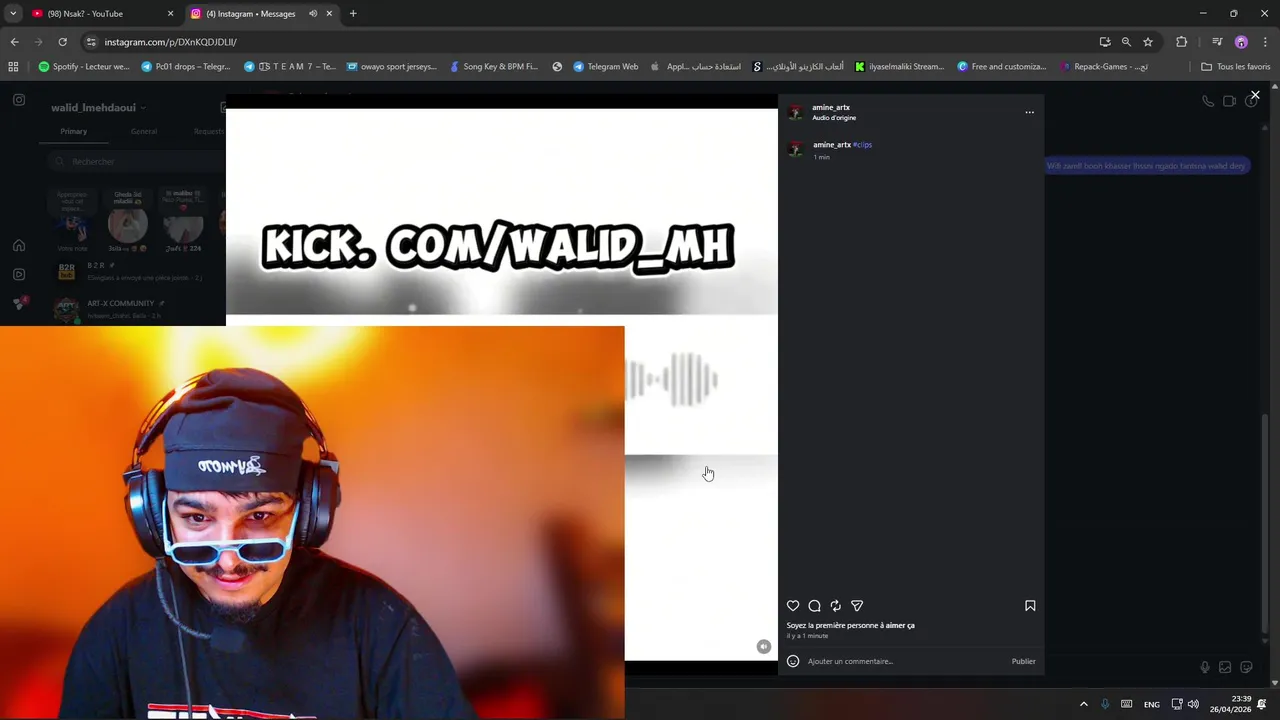
Task: Open Messages icon with notification badge
Action: click(x=19, y=303)
